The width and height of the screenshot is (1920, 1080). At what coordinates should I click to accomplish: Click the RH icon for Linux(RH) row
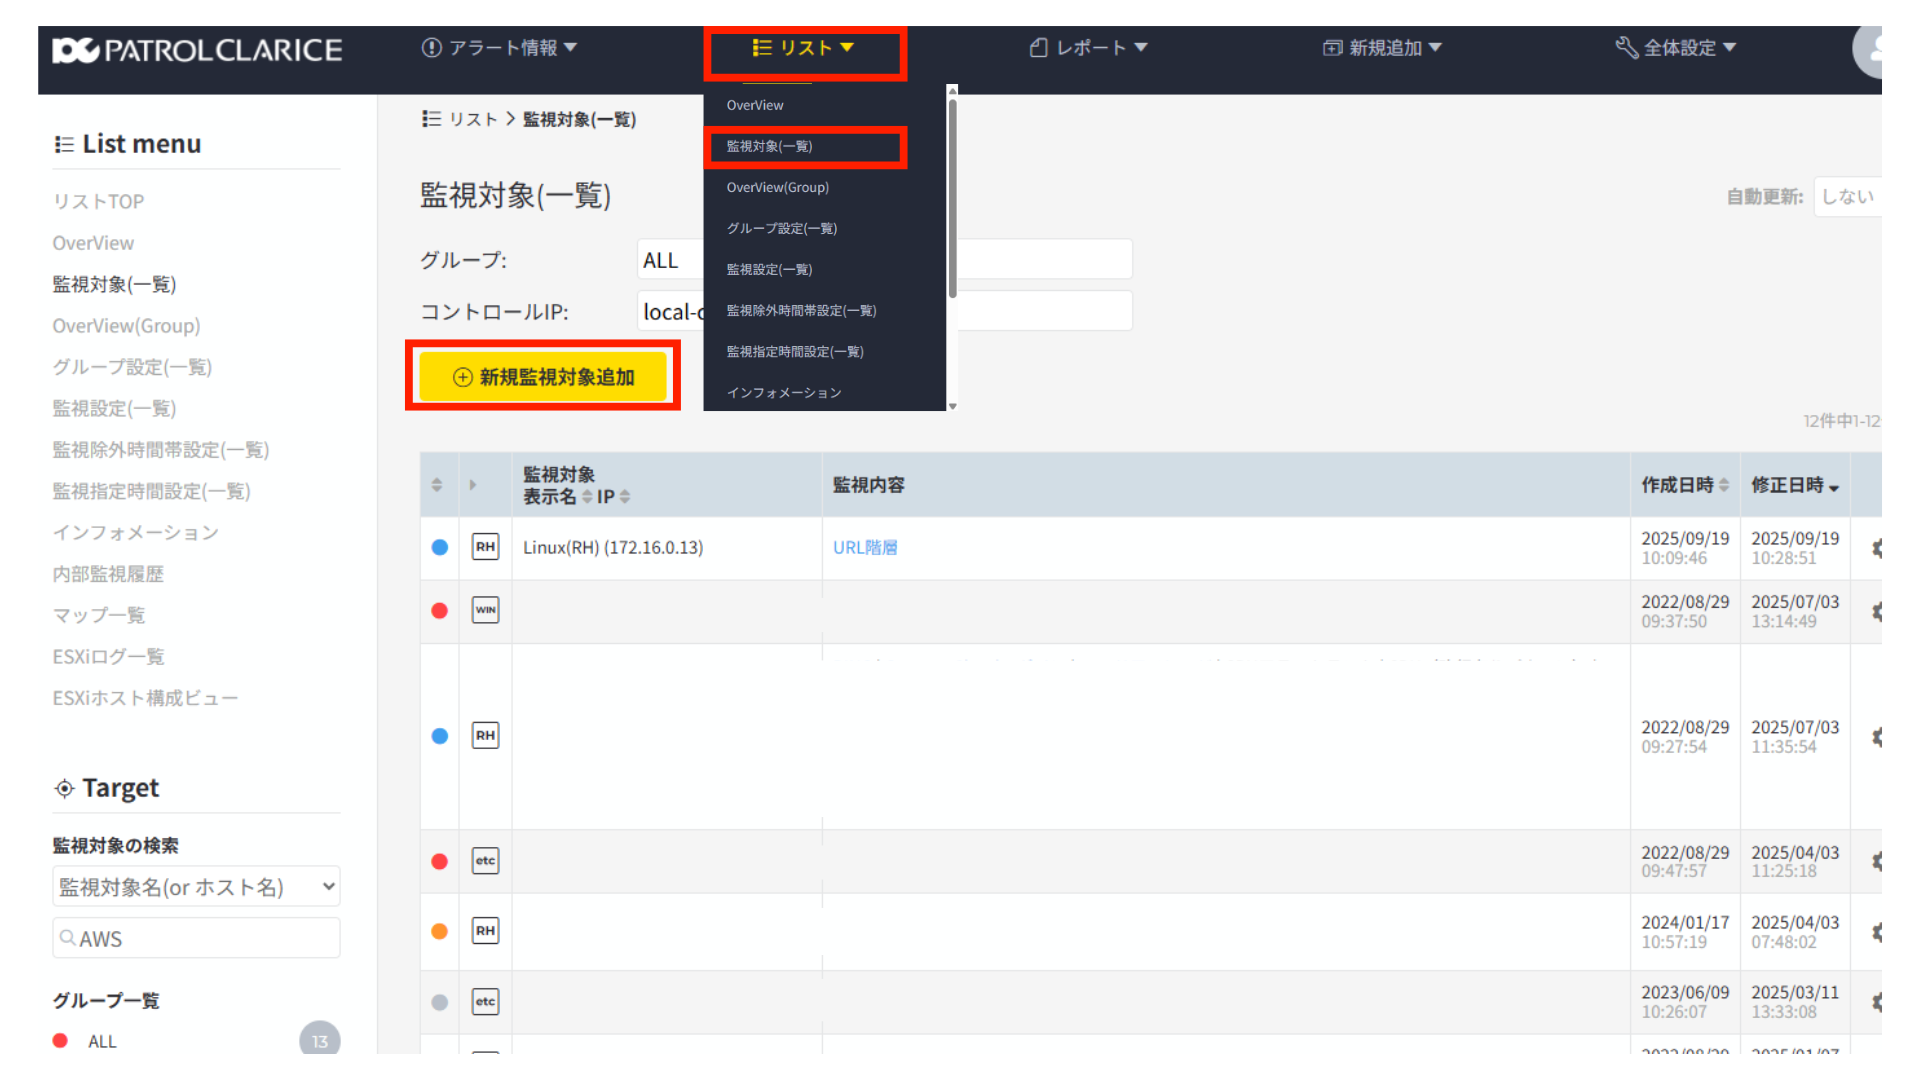[x=485, y=547]
